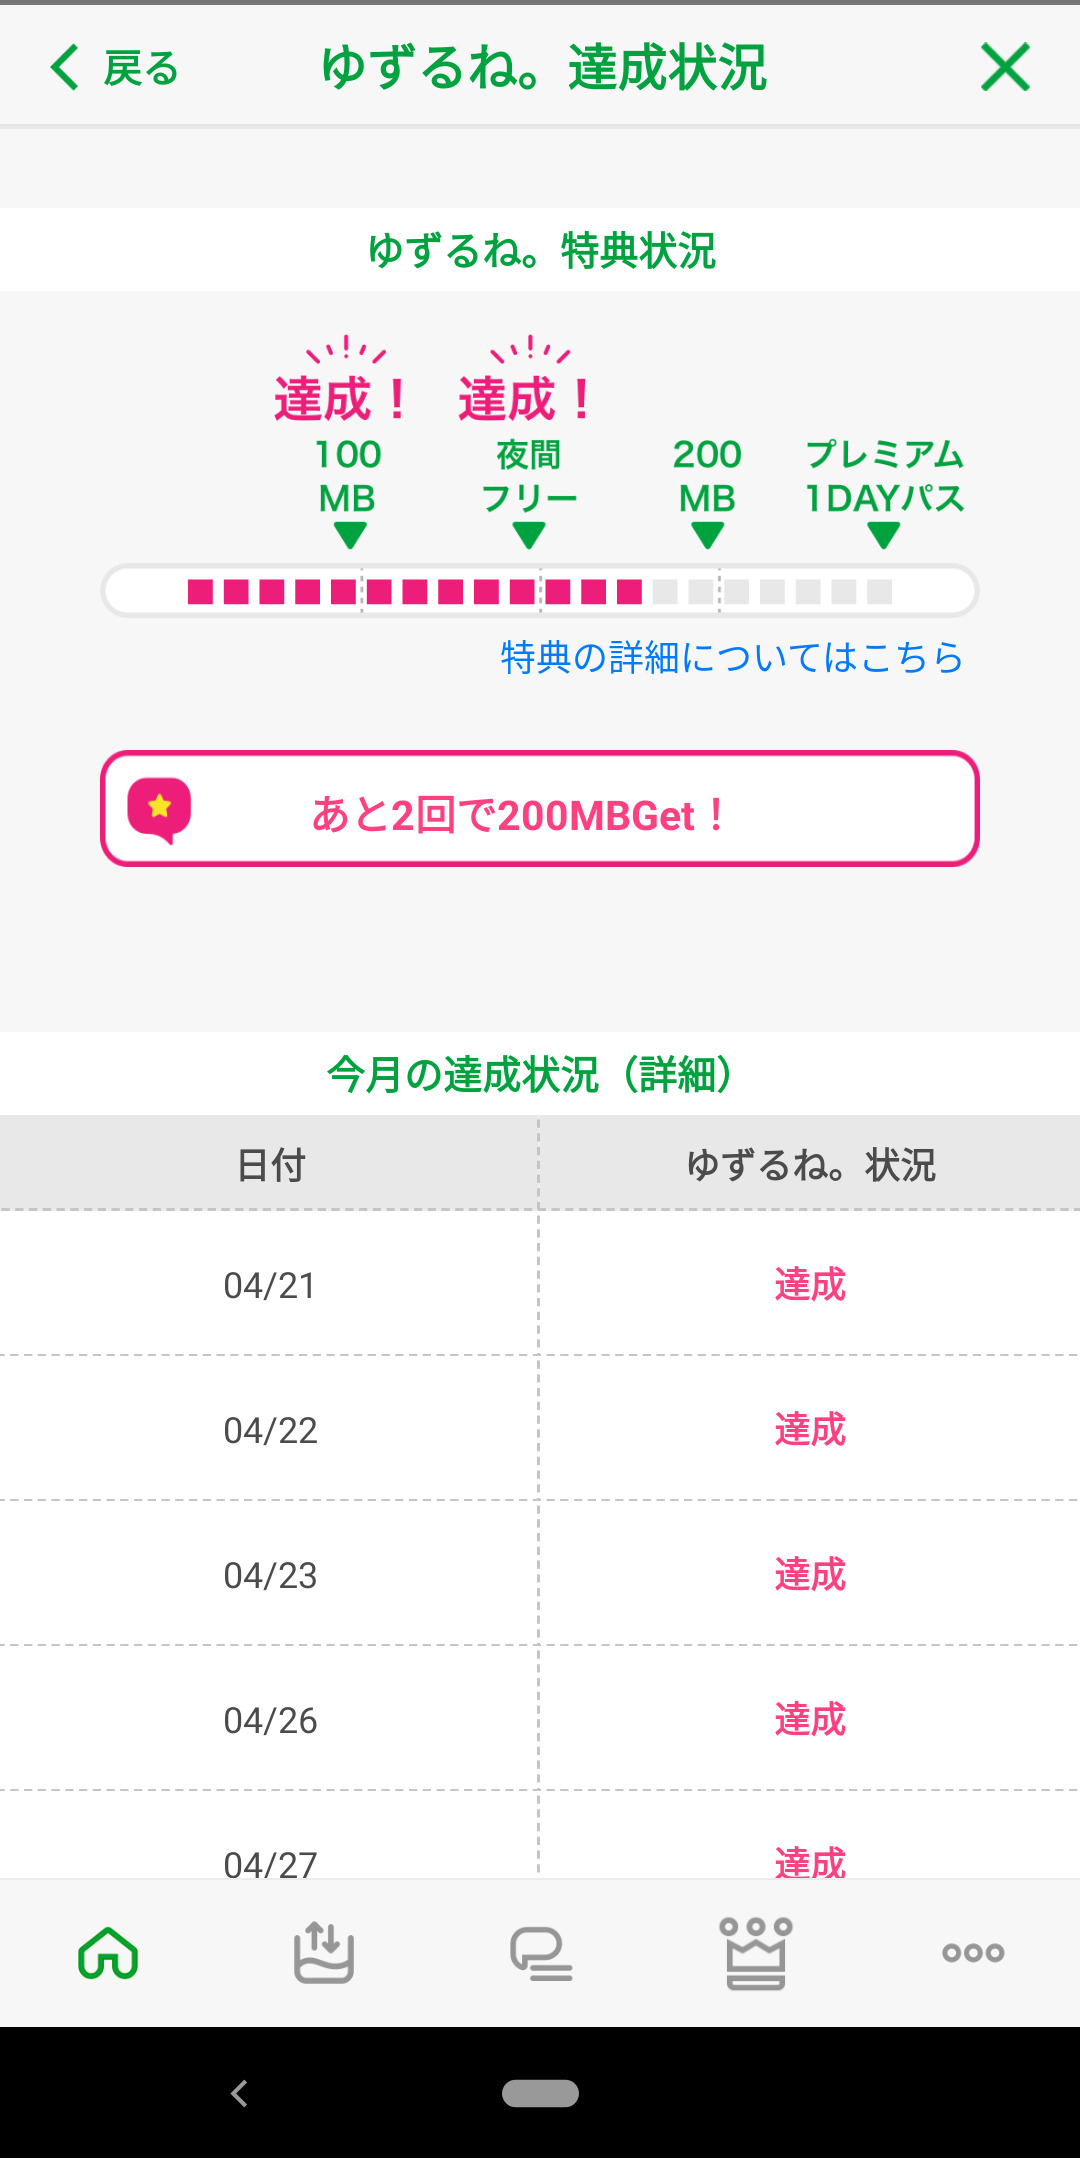Tap the Android system back arrow
This screenshot has height=2158, width=1080.
pyautogui.click(x=239, y=2093)
